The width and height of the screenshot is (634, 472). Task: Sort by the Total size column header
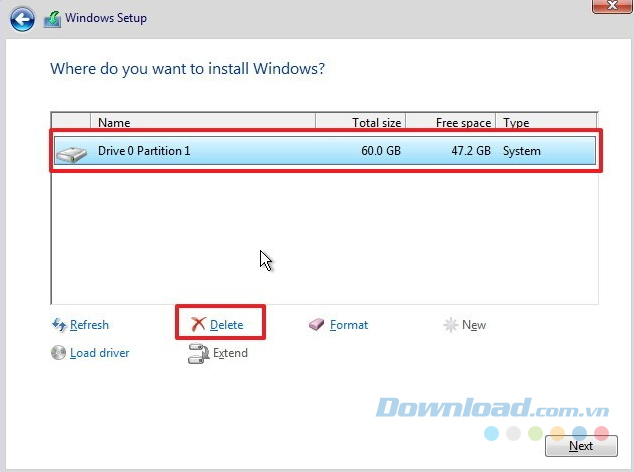point(360,122)
